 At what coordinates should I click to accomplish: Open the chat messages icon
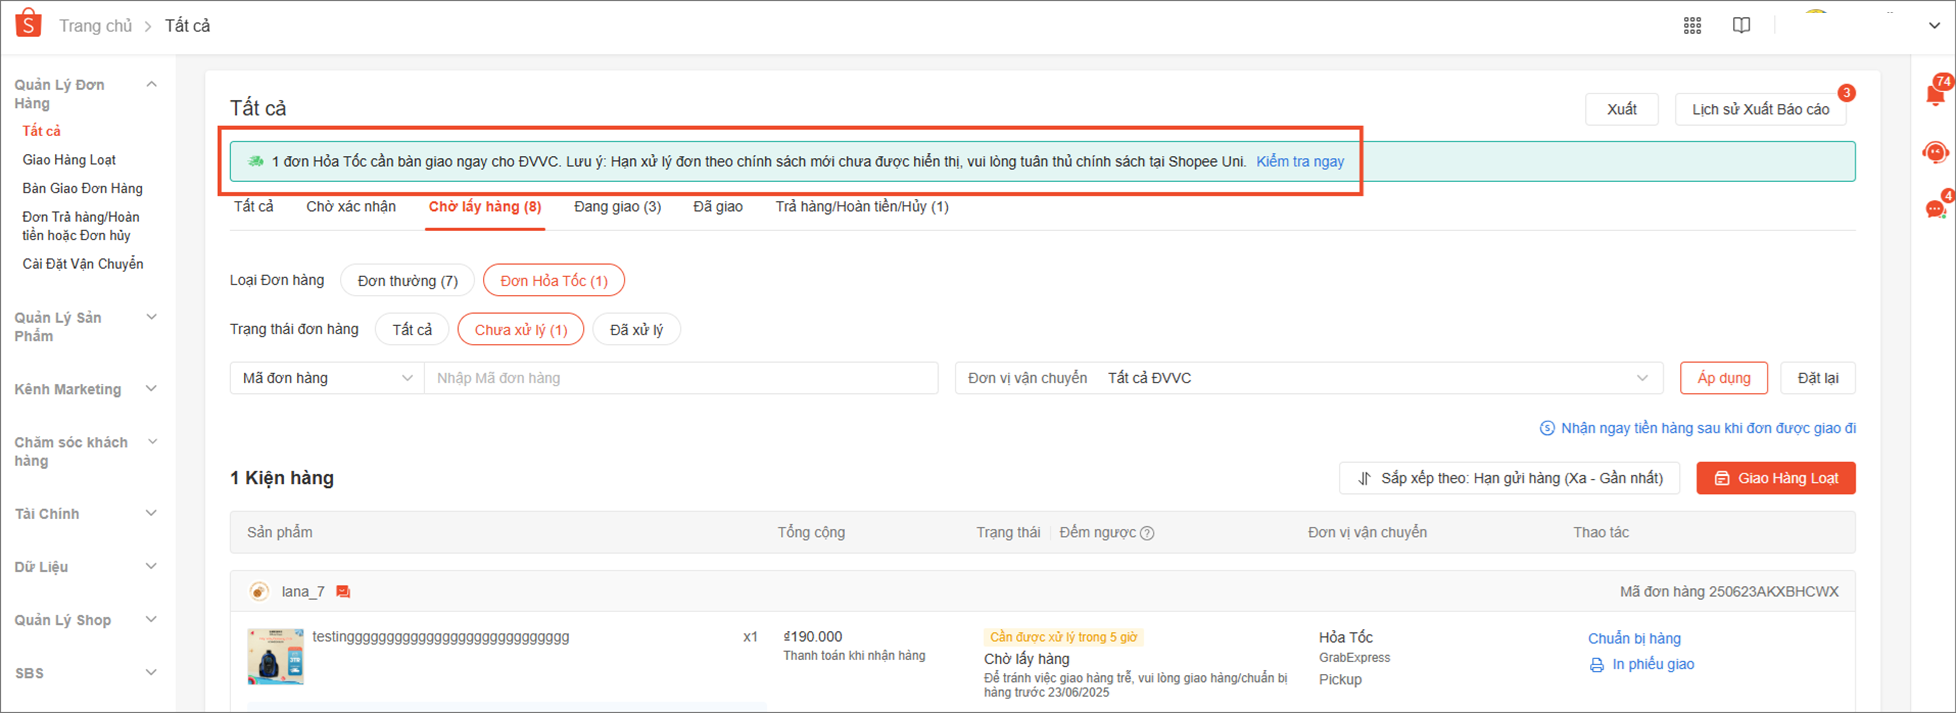point(1935,209)
